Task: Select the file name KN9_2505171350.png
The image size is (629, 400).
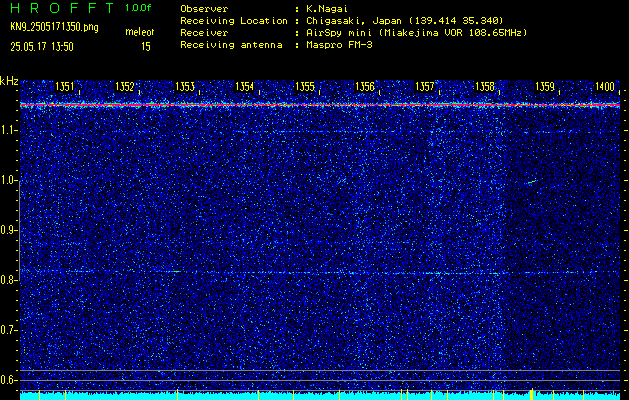Action: click(x=54, y=27)
